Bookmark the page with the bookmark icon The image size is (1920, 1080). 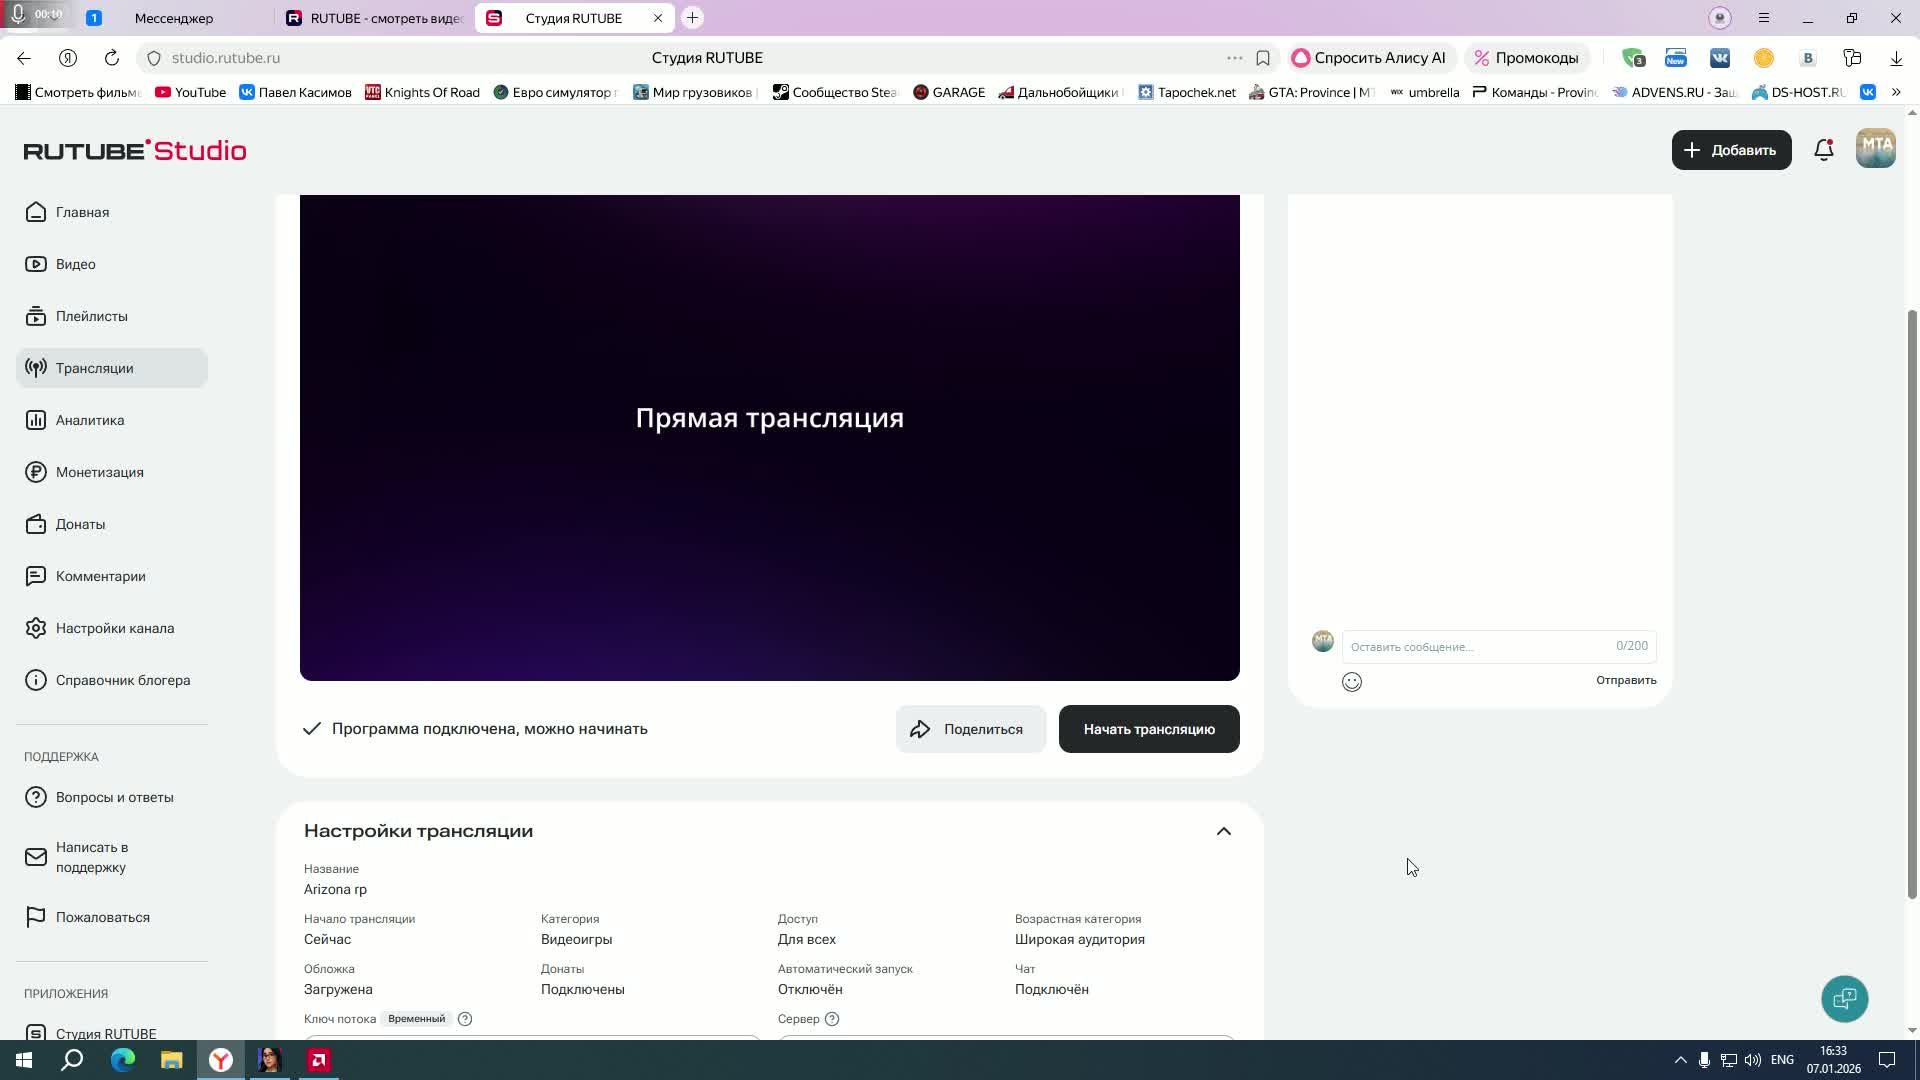coord(1263,58)
